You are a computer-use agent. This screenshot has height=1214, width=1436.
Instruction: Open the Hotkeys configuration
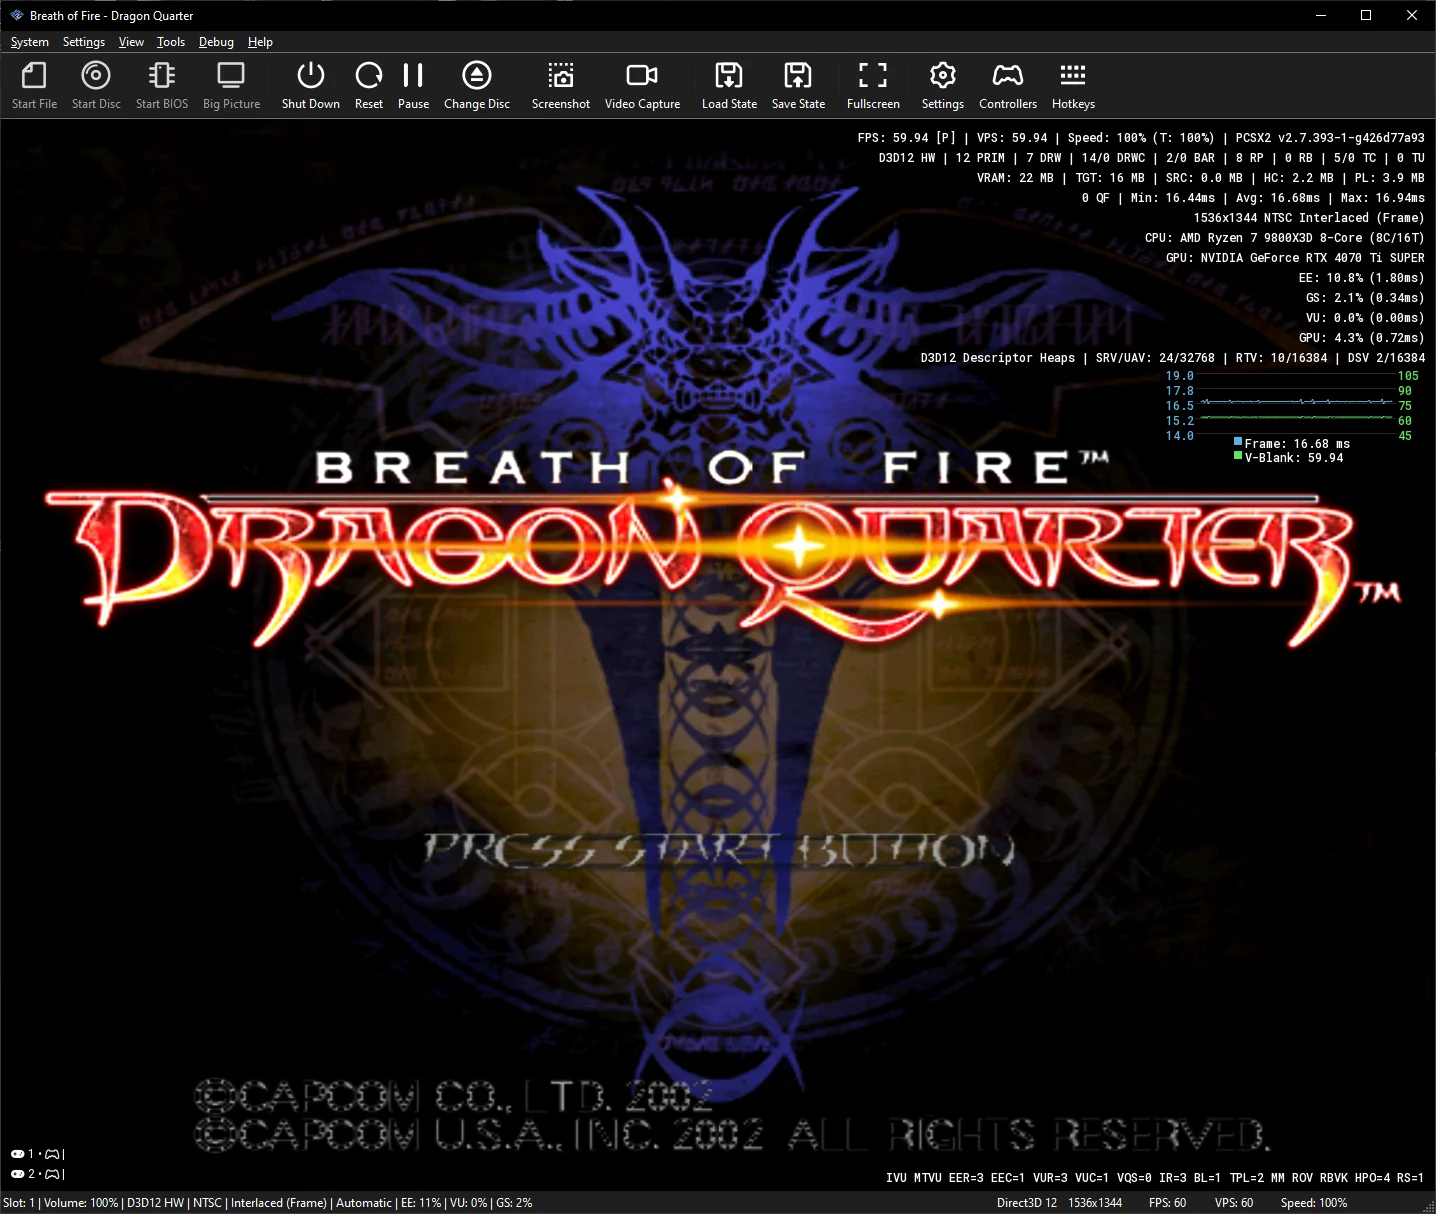pos(1073,85)
